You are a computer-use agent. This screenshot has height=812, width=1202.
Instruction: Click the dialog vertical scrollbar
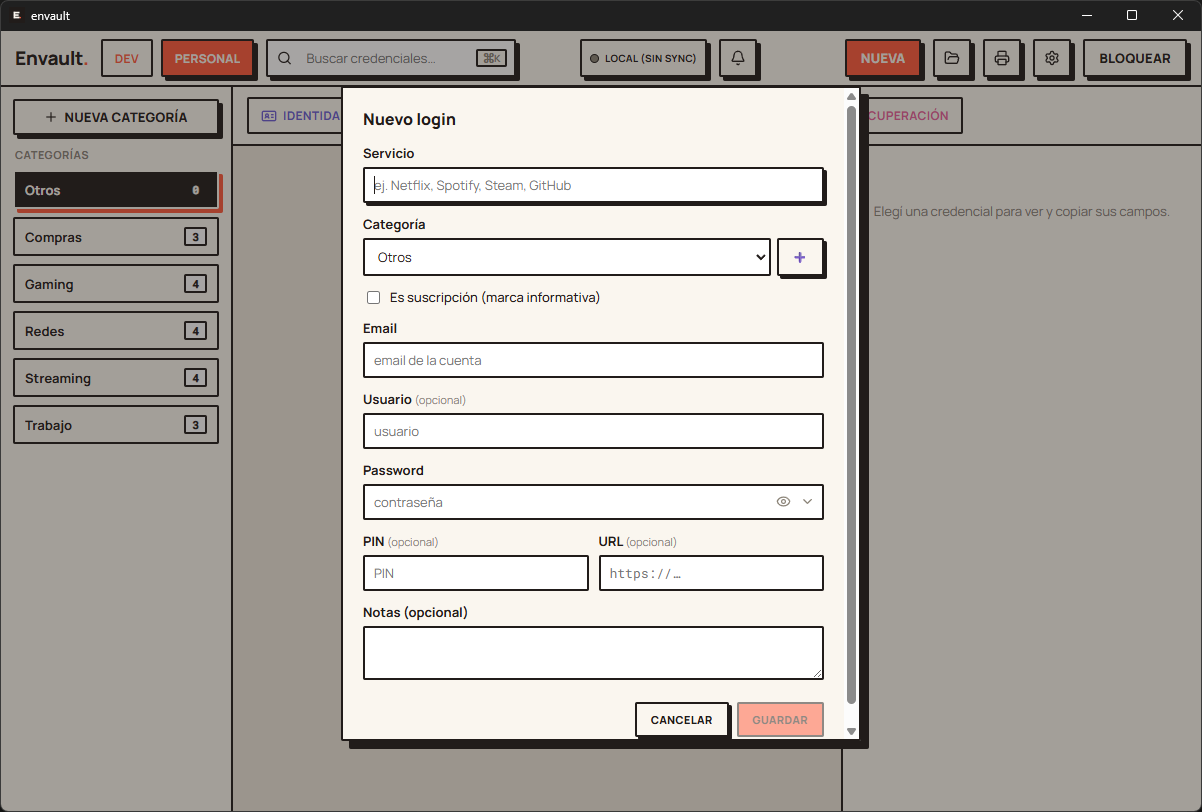tap(851, 404)
